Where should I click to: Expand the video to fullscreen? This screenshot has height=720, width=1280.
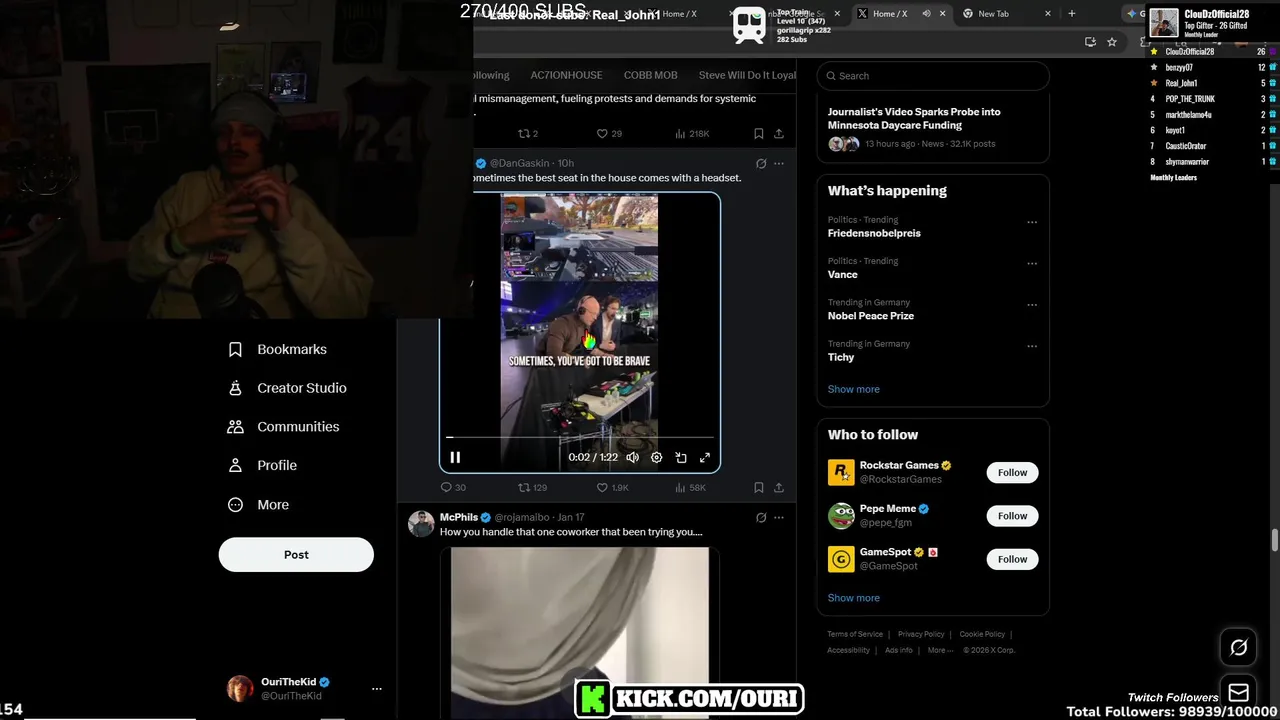705,457
